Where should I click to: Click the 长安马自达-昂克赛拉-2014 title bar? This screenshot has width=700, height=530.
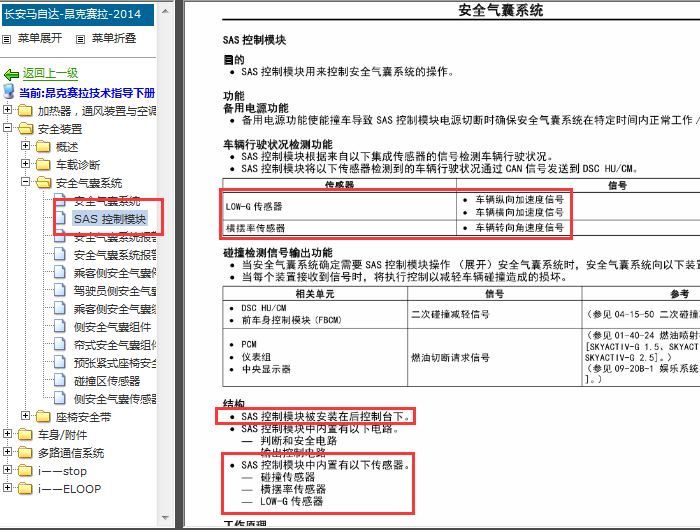[78, 15]
